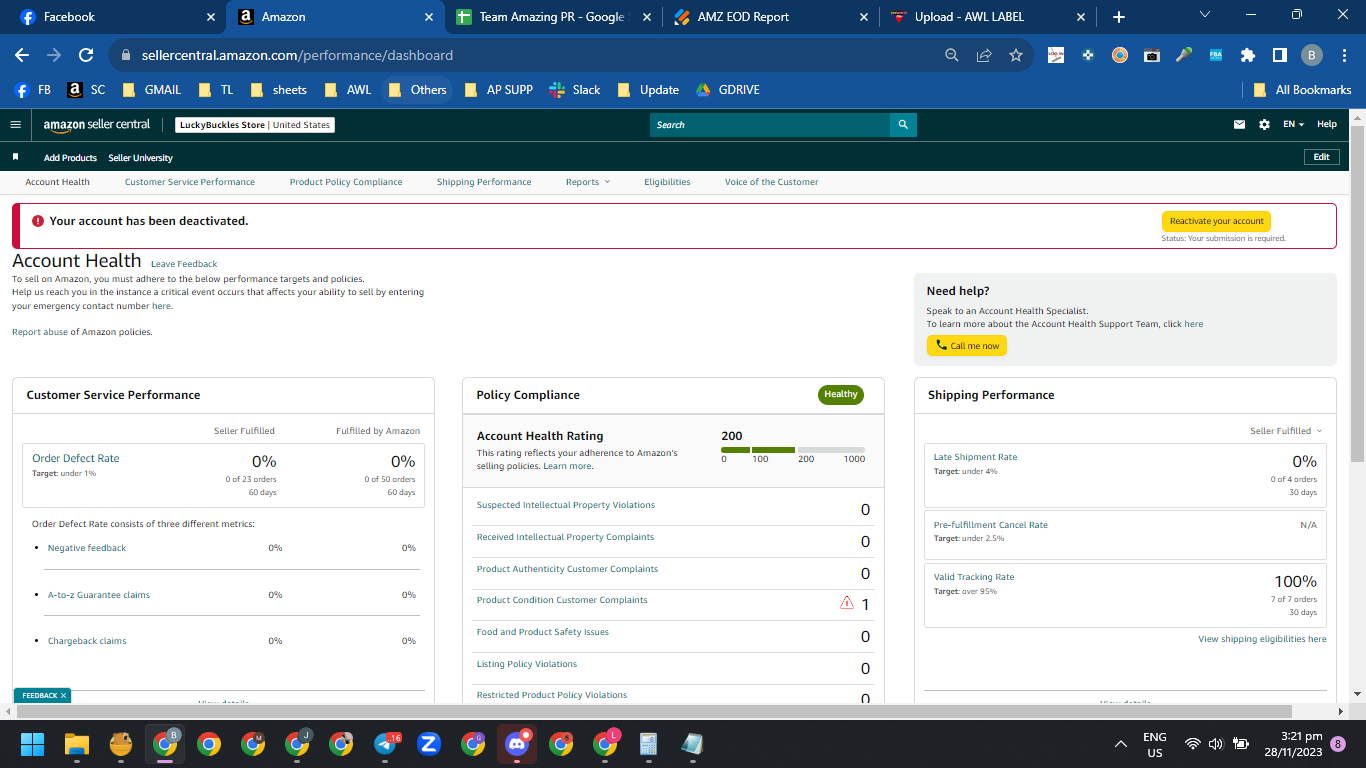Switch to the Upload - AWL LABEL tab
Viewport: 1366px width, 768px height.
988,17
